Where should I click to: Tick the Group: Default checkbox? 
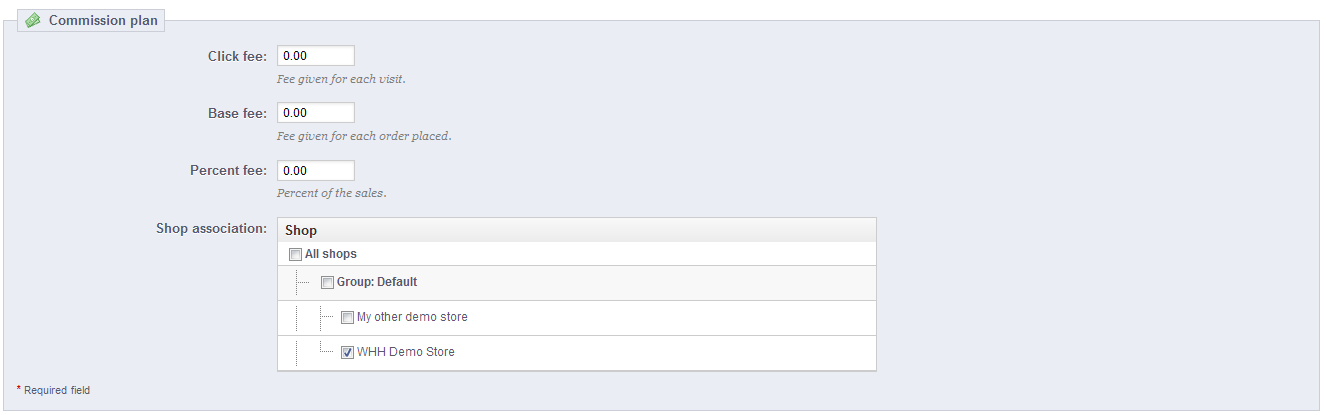click(x=327, y=283)
